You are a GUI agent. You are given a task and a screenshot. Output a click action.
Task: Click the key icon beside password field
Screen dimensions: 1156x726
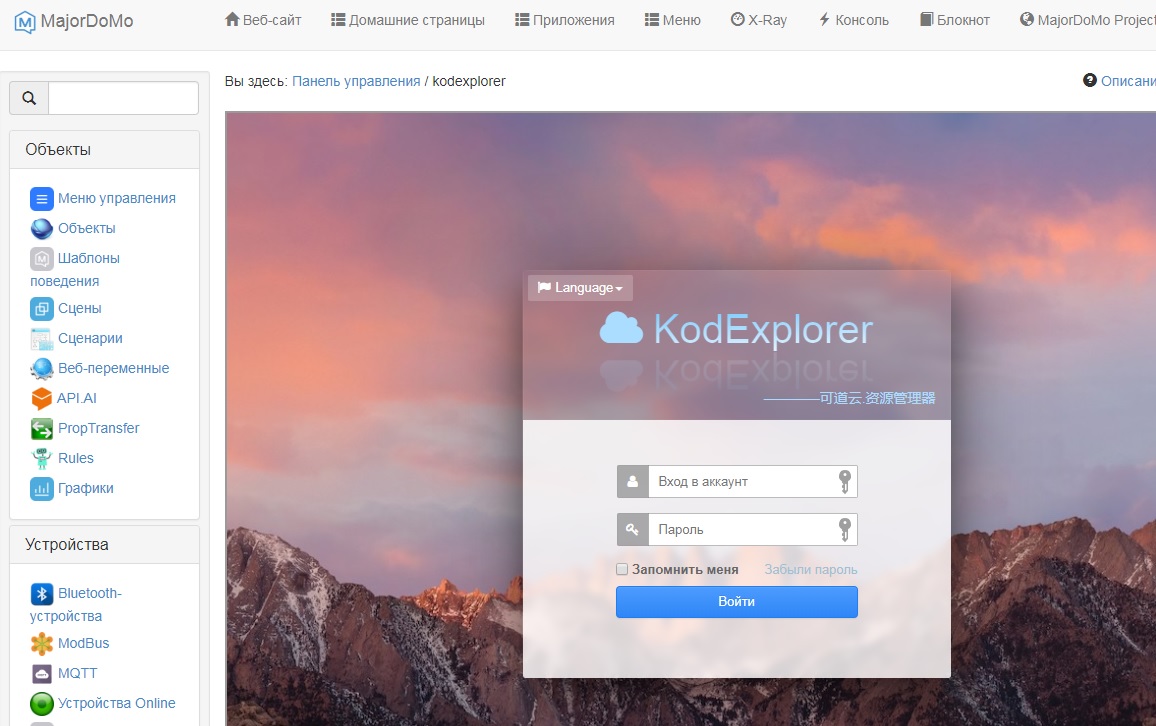pos(633,529)
